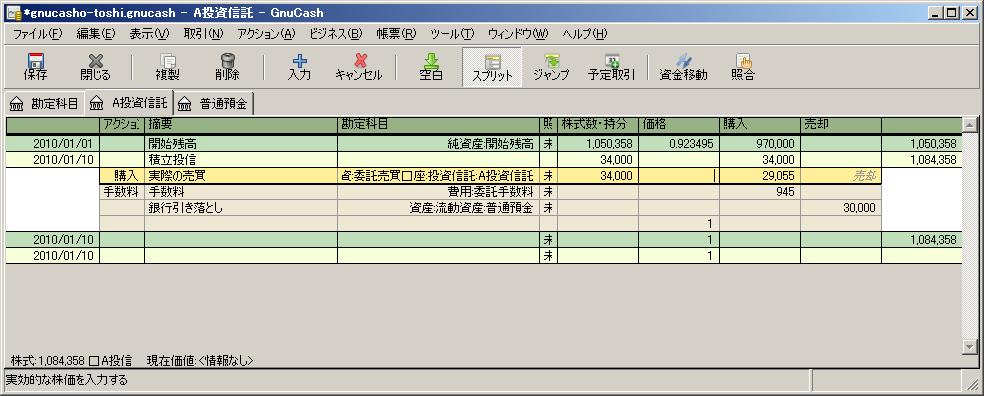Click the 純資産:開始残高 account cell
984x396 pixels.
[x=438, y=144]
